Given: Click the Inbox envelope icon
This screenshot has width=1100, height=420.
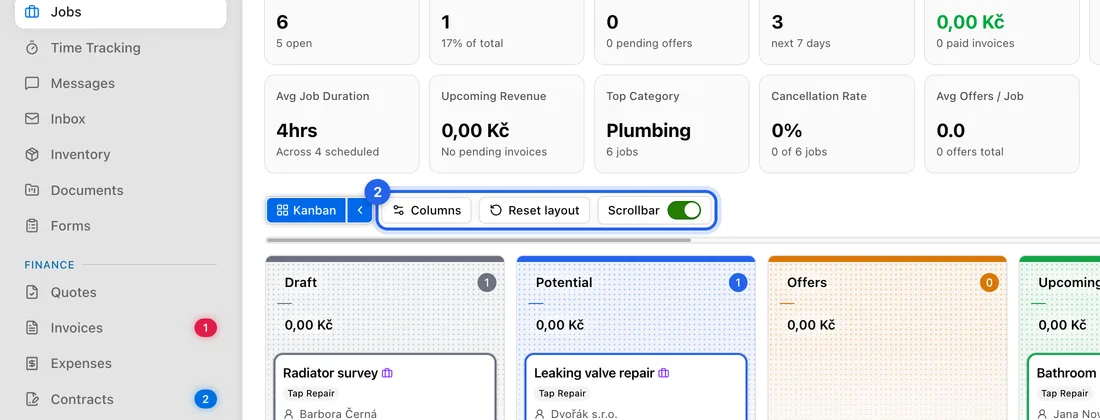Looking at the screenshot, I should 32,119.
